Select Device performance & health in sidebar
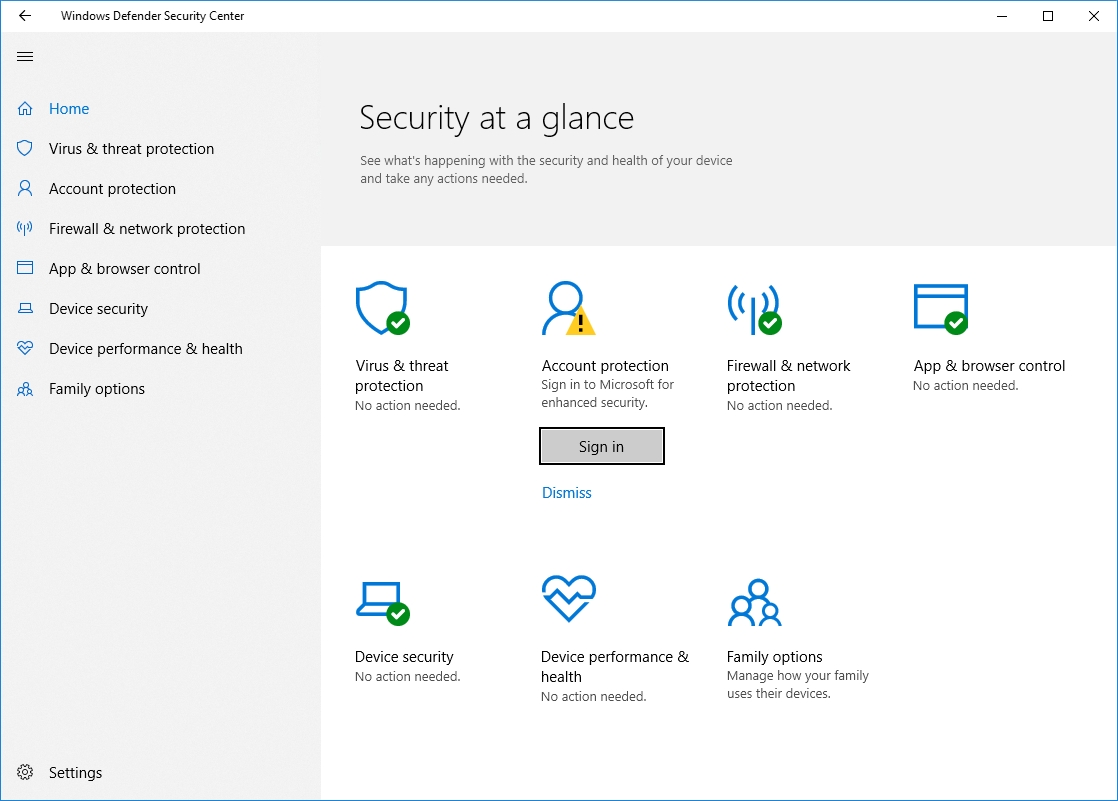Viewport: 1118px width, 801px height. pyautogui.click(x=146, y=349)
